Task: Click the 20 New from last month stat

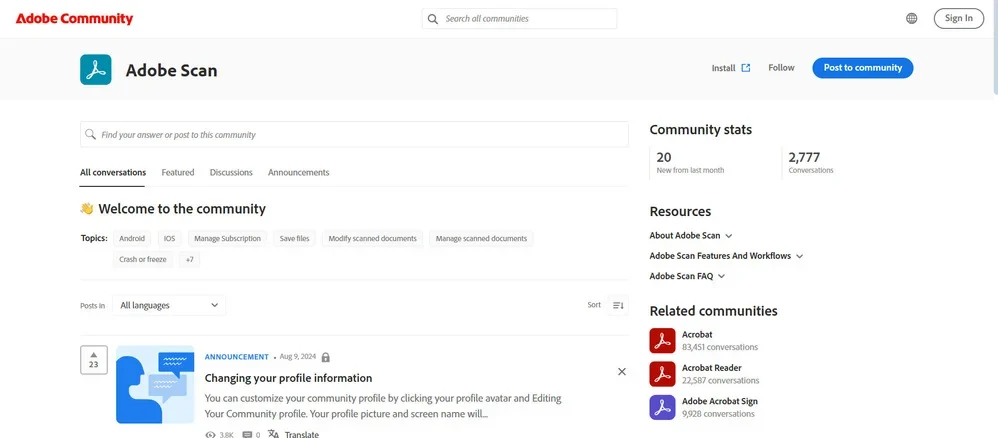Action: tap(690, 162)
